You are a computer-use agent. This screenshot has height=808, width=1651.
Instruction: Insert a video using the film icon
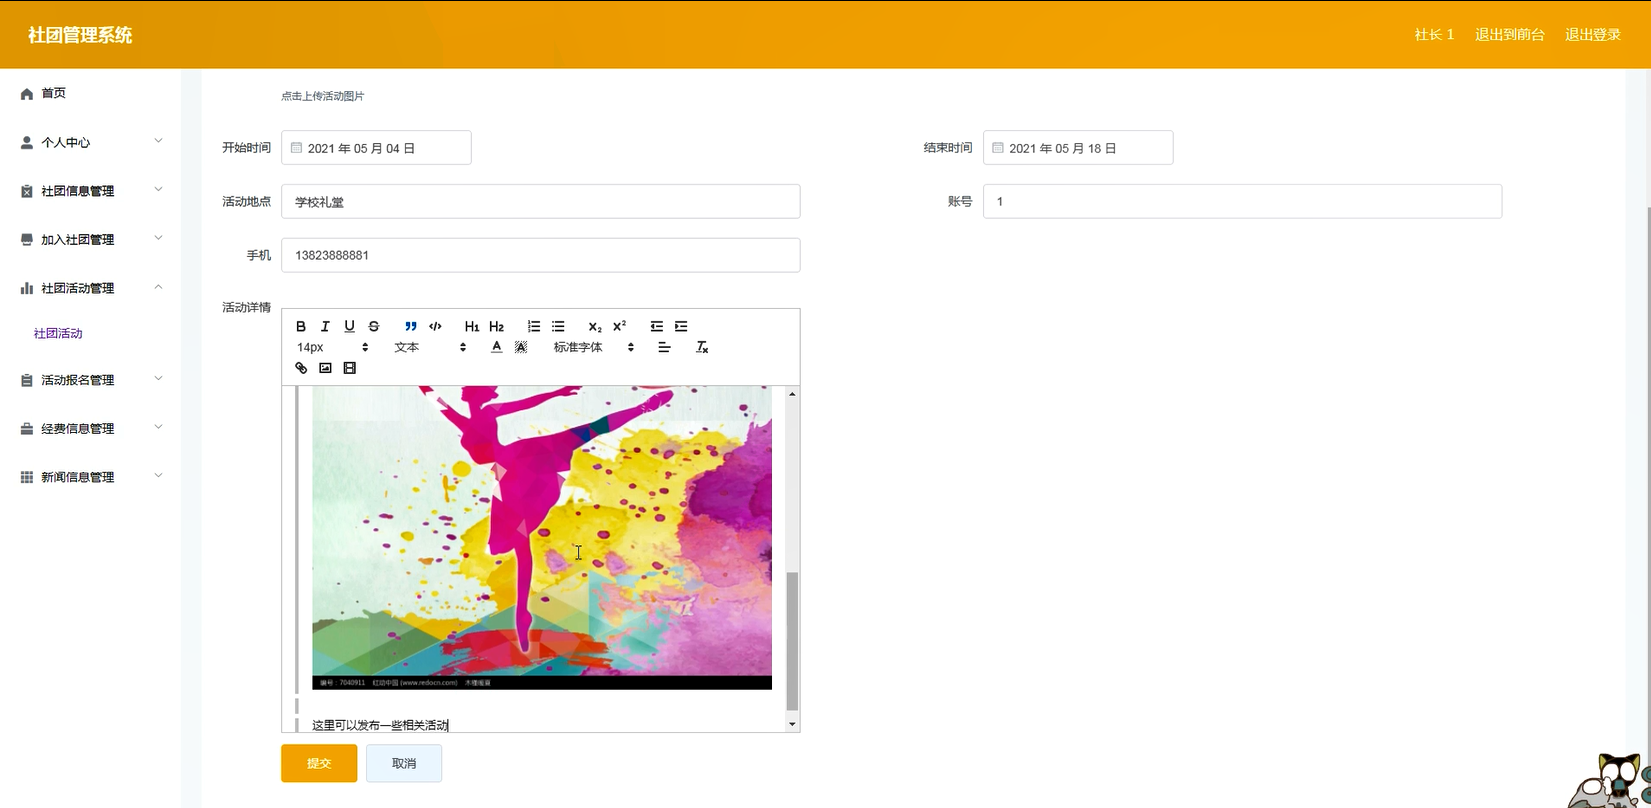[349, 368]
